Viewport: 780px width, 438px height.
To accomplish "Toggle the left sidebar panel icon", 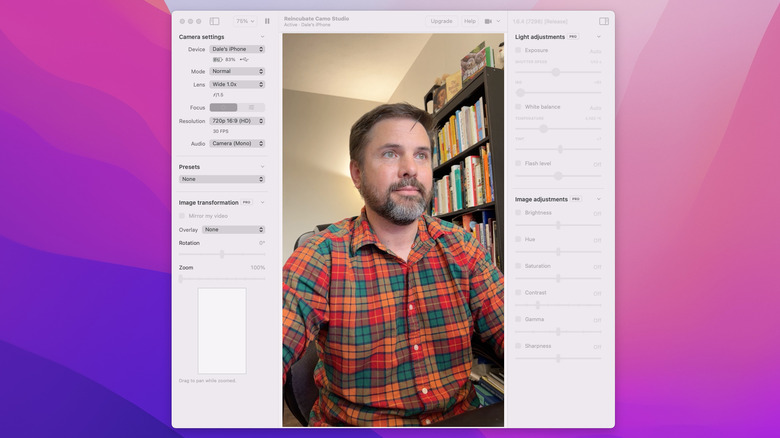I will pyautogui.click(x=214, y=21).
